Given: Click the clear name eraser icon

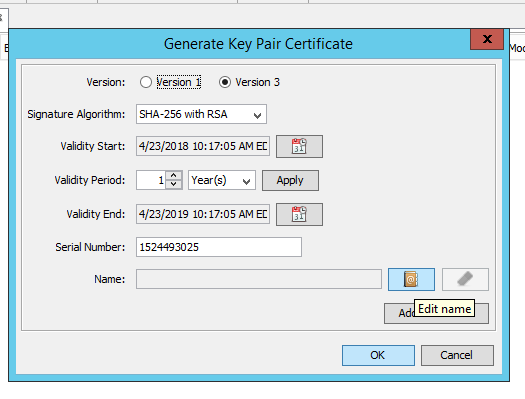Looking at the screenshot, I should (x=465, y=279).
